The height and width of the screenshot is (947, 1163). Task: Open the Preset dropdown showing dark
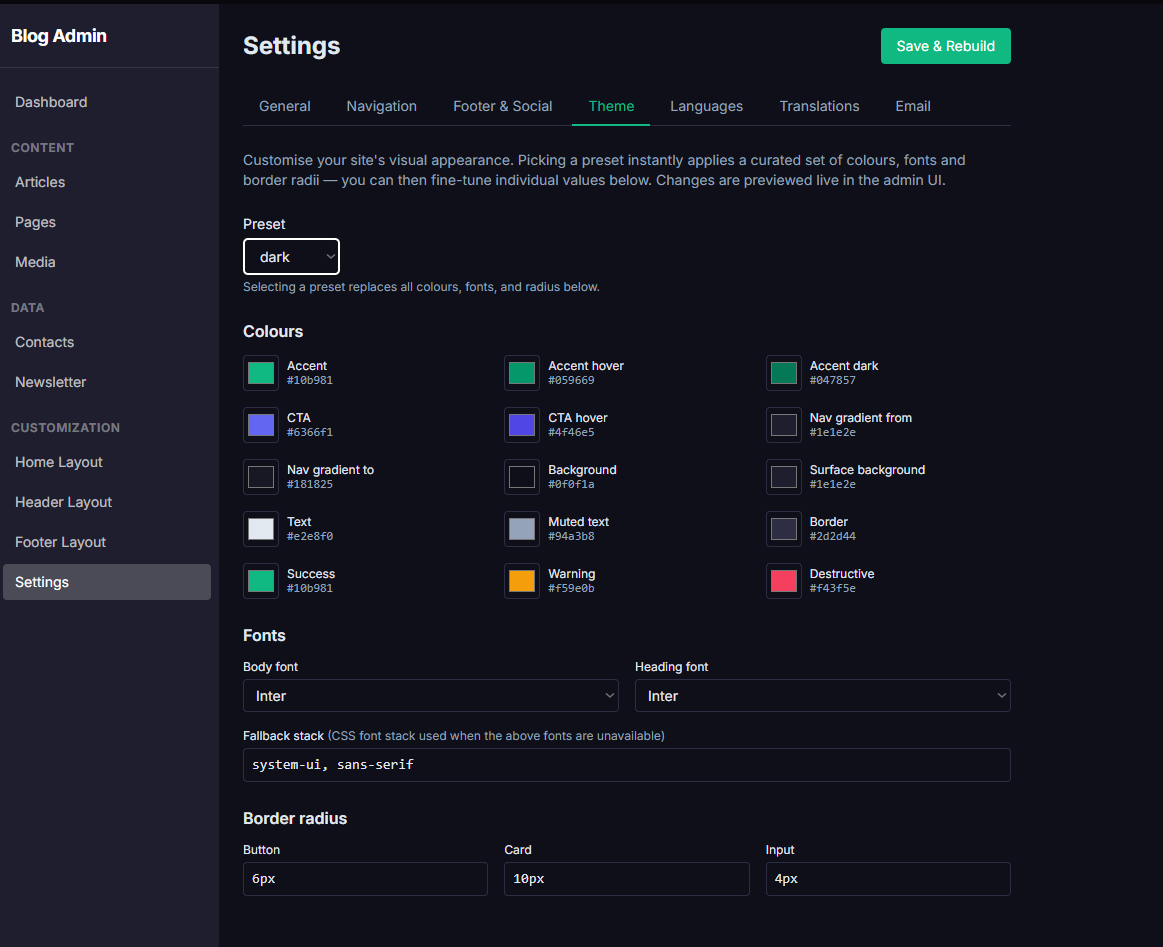click(291, 257)
